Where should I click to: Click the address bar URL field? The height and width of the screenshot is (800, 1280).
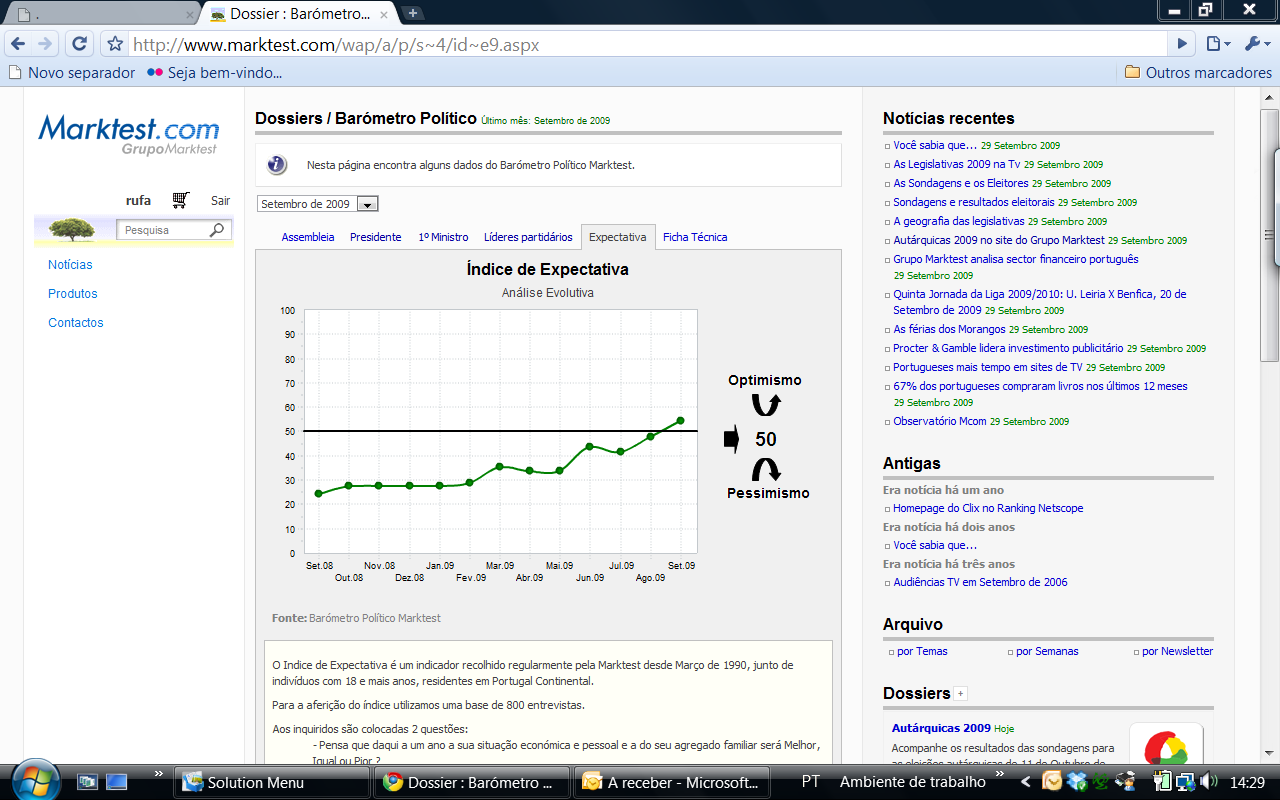pyautogui.click(x=648, y=44)
